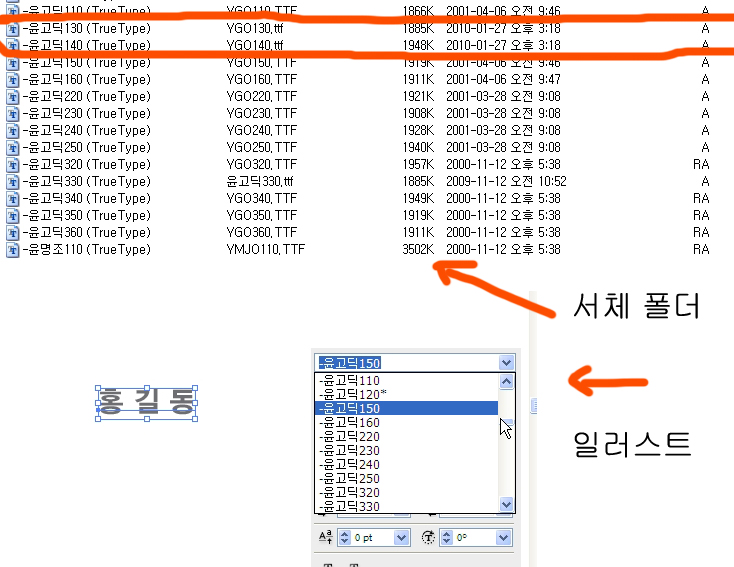Select the 홍길동 text object on canvas

click(x=146, y=402)
